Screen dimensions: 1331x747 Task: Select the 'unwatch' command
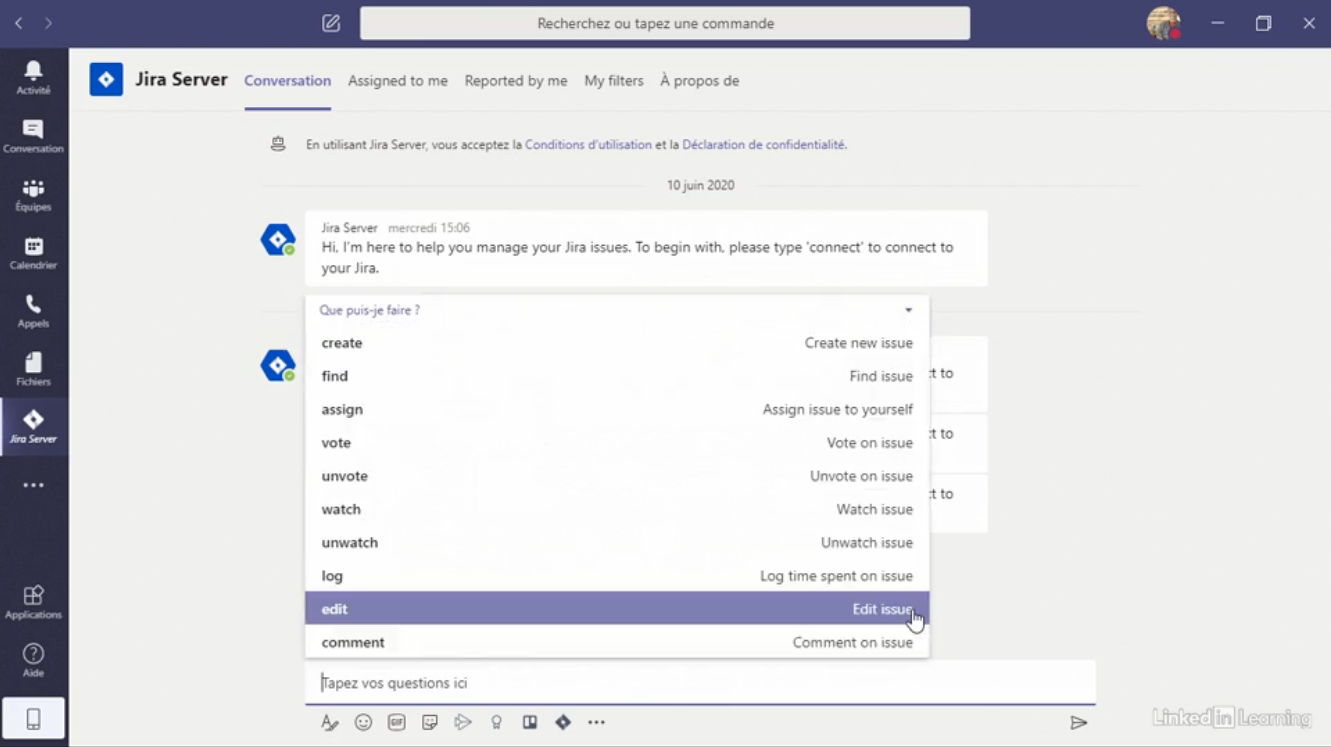tap(617, 542)
